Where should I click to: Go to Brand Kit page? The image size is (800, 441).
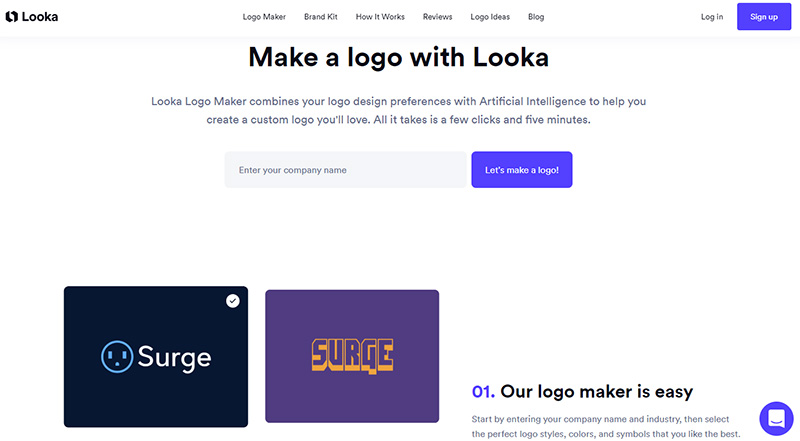321,17
